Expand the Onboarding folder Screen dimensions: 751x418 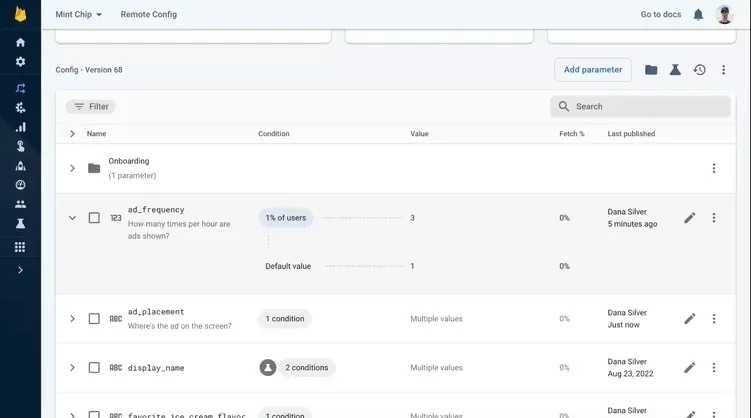(72, 168)
